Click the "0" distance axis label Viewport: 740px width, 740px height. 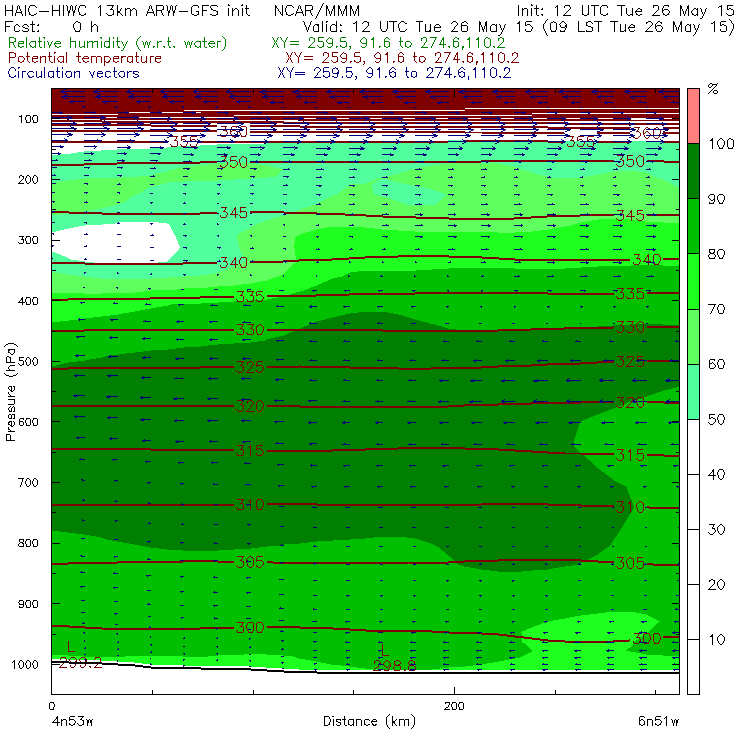pos(51,706)
